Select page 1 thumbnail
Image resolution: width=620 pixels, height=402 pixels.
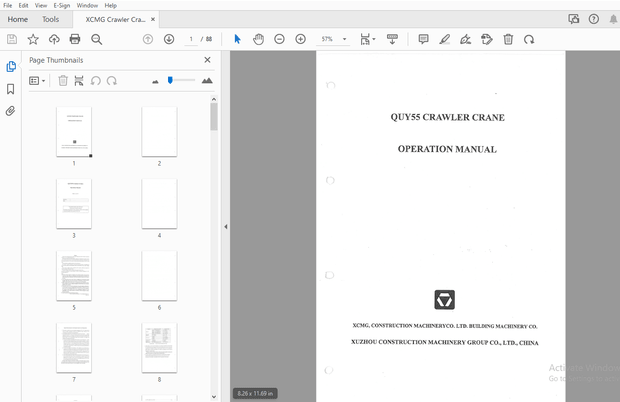click(x=74, y=132)
